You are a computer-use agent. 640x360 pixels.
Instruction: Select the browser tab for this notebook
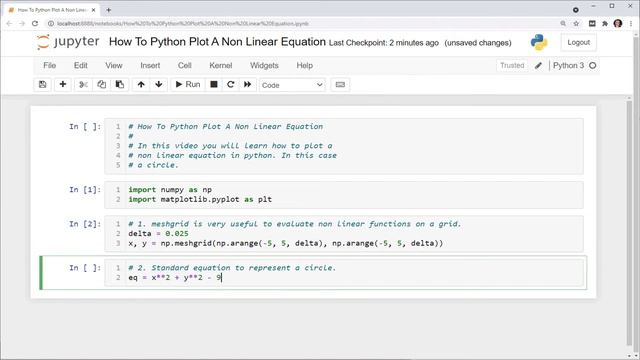click(52, 10)
